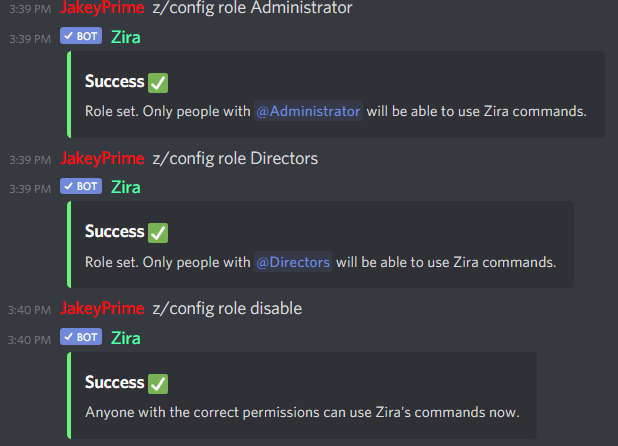
Task: Click the 3:40 PM timestamp on the JakeyPrime message
Action: coord(30,310)
